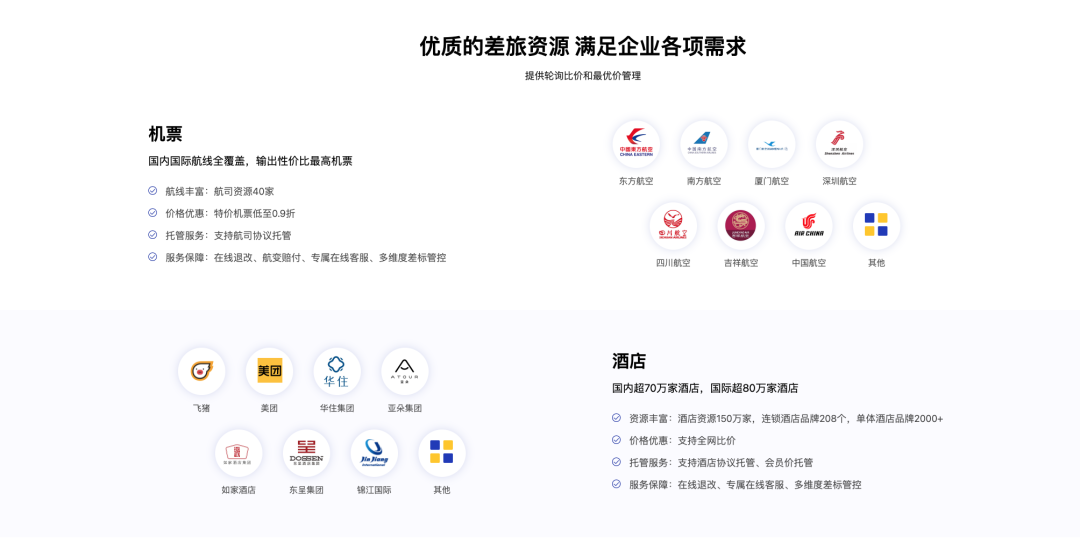Screen dimensions: 1080x549
Task: Click the 亚朵集团 label
Action: click(x=404, y=408)
